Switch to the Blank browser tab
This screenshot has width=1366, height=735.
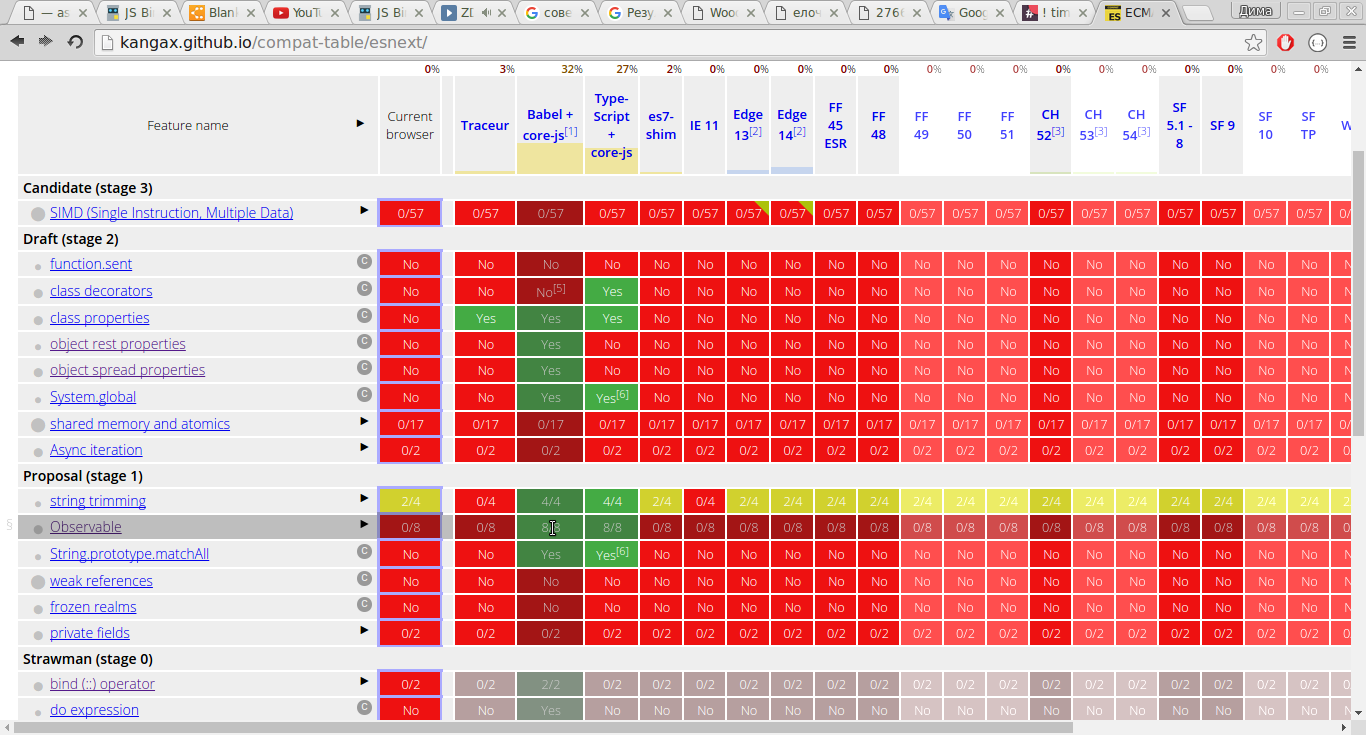tap(222, 13)
